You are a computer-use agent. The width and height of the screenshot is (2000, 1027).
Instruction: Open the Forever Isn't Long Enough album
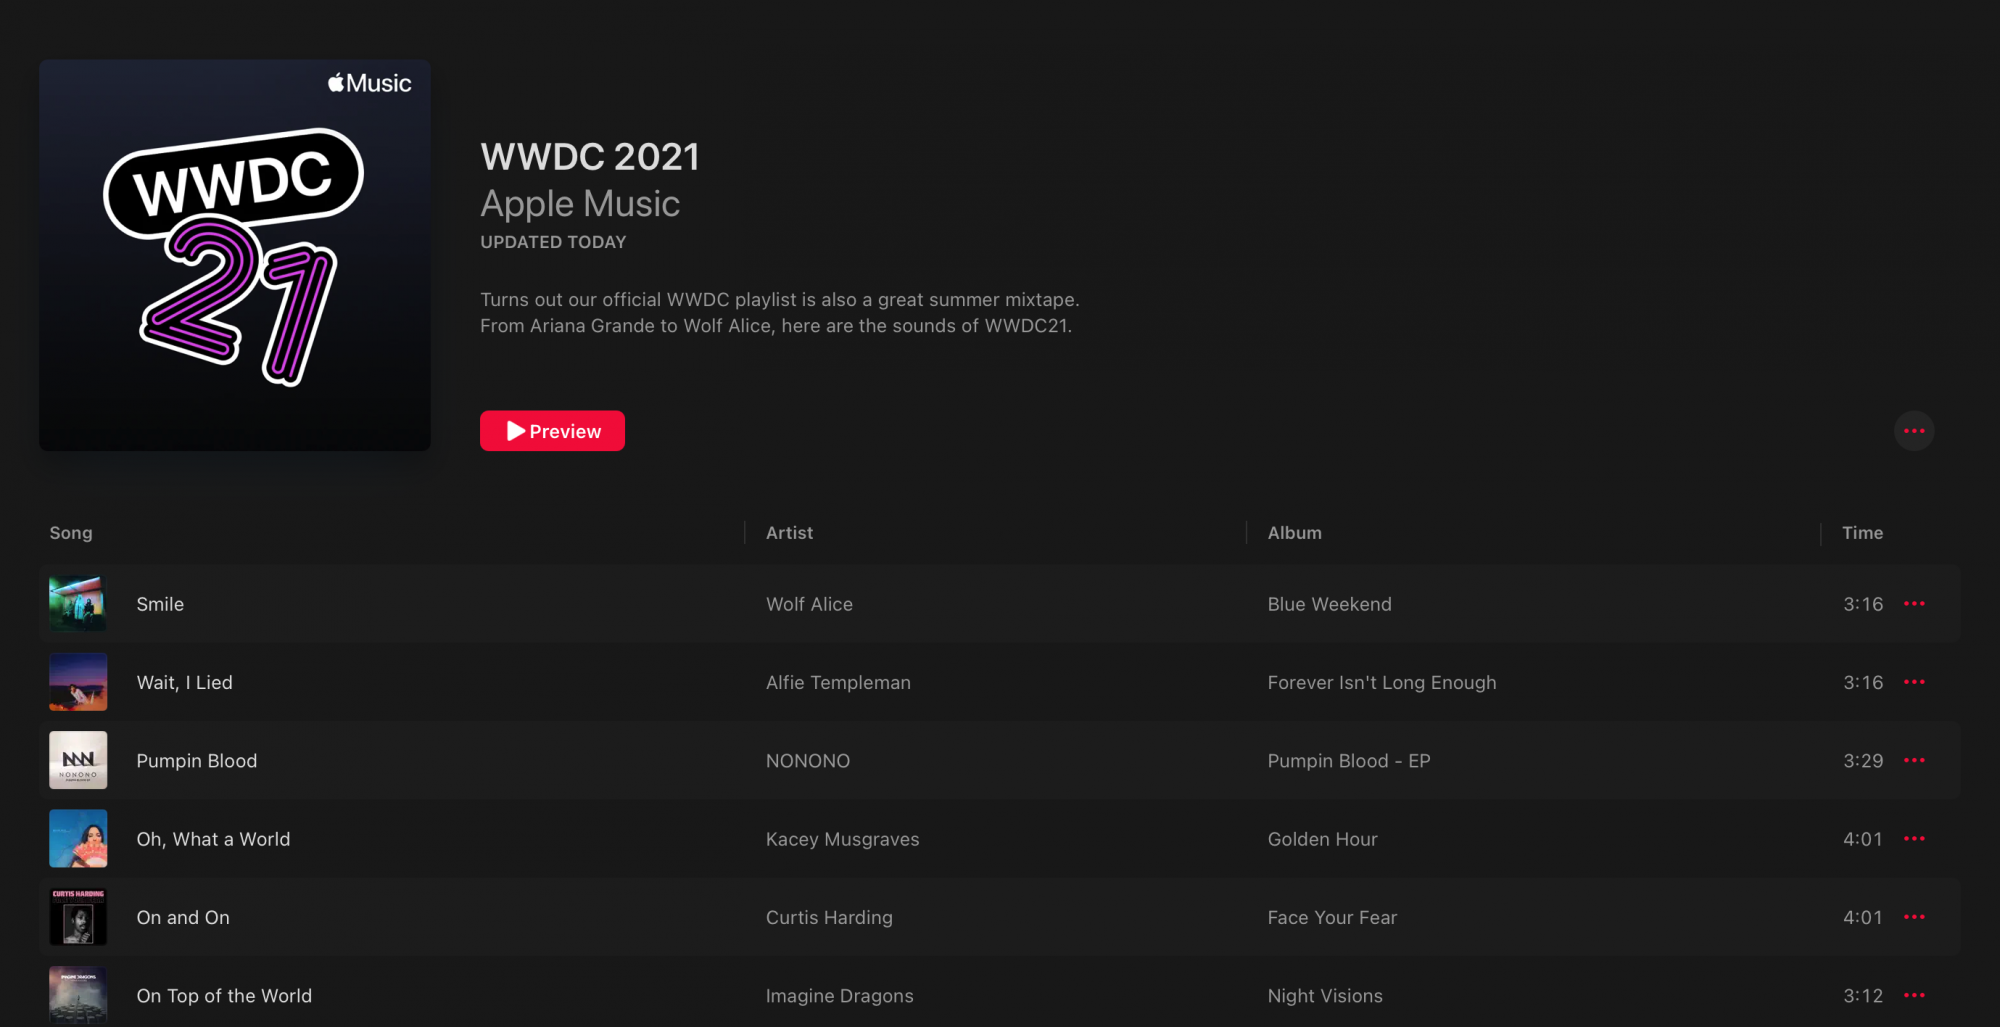point(1382,682)
